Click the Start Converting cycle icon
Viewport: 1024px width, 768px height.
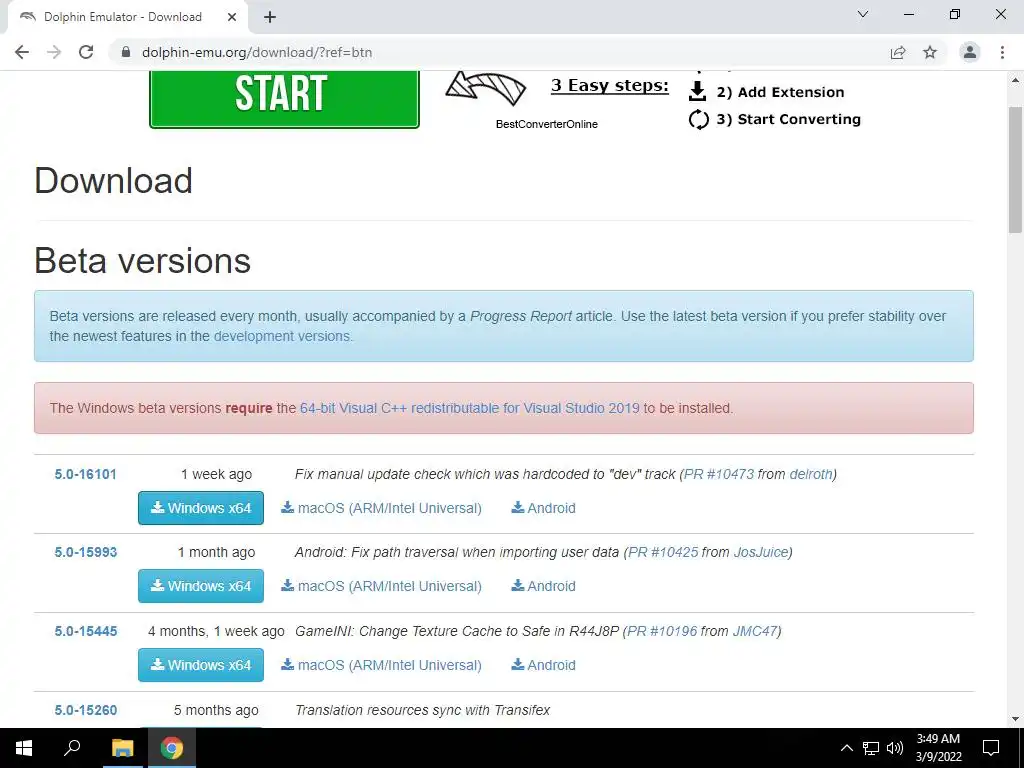[x=698, y=120]
